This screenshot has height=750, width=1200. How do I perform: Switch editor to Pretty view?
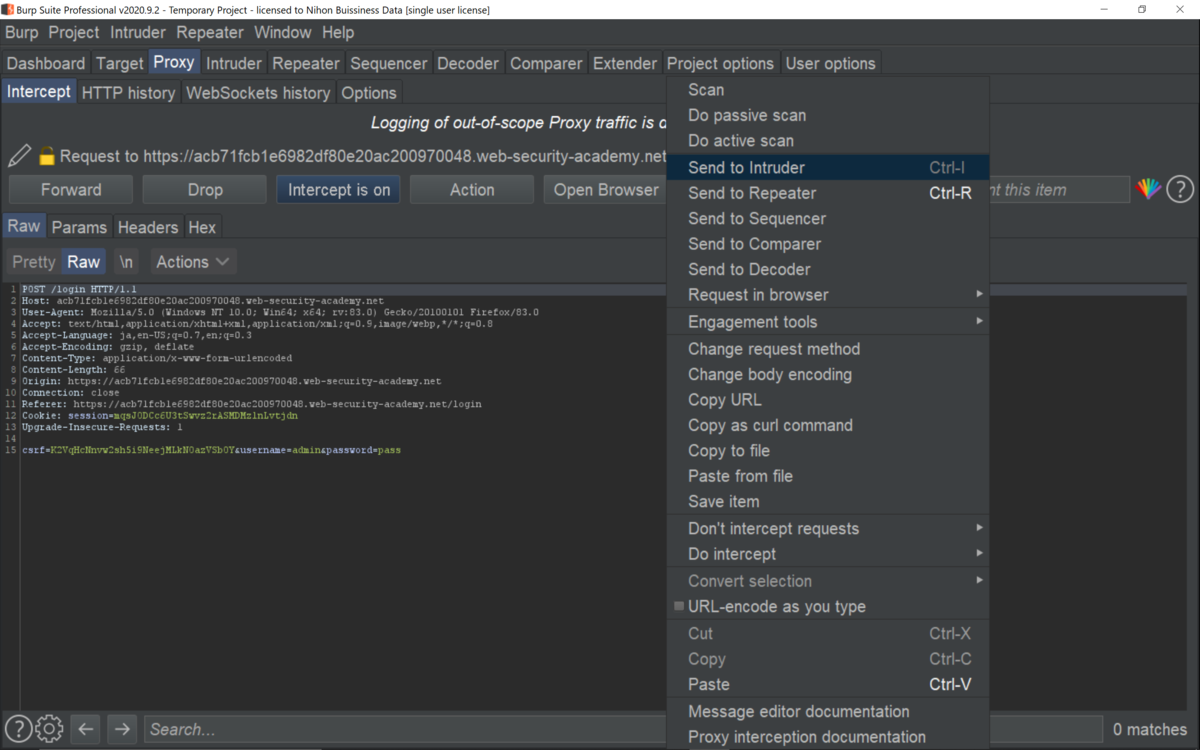34,262
